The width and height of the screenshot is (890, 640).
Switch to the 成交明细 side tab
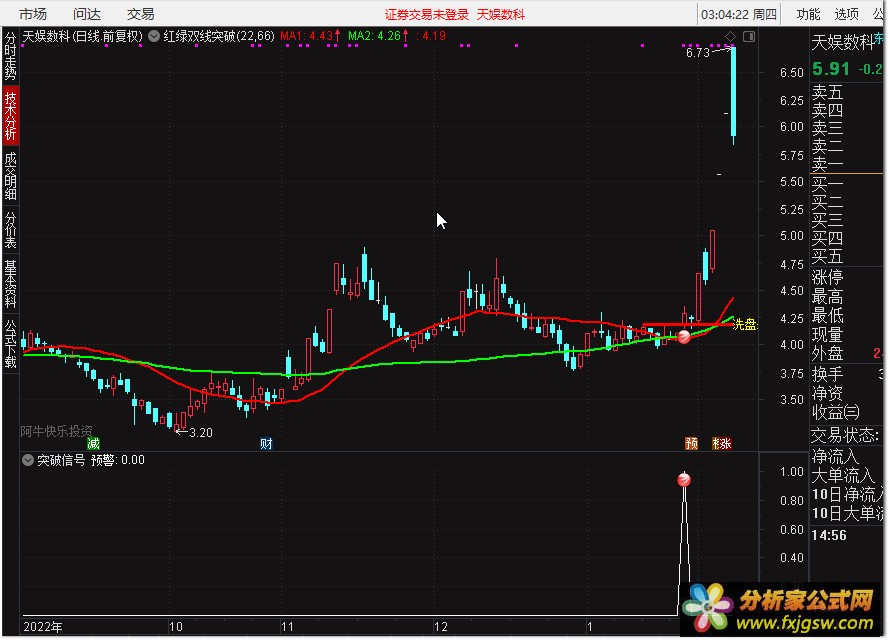[11, 176]
